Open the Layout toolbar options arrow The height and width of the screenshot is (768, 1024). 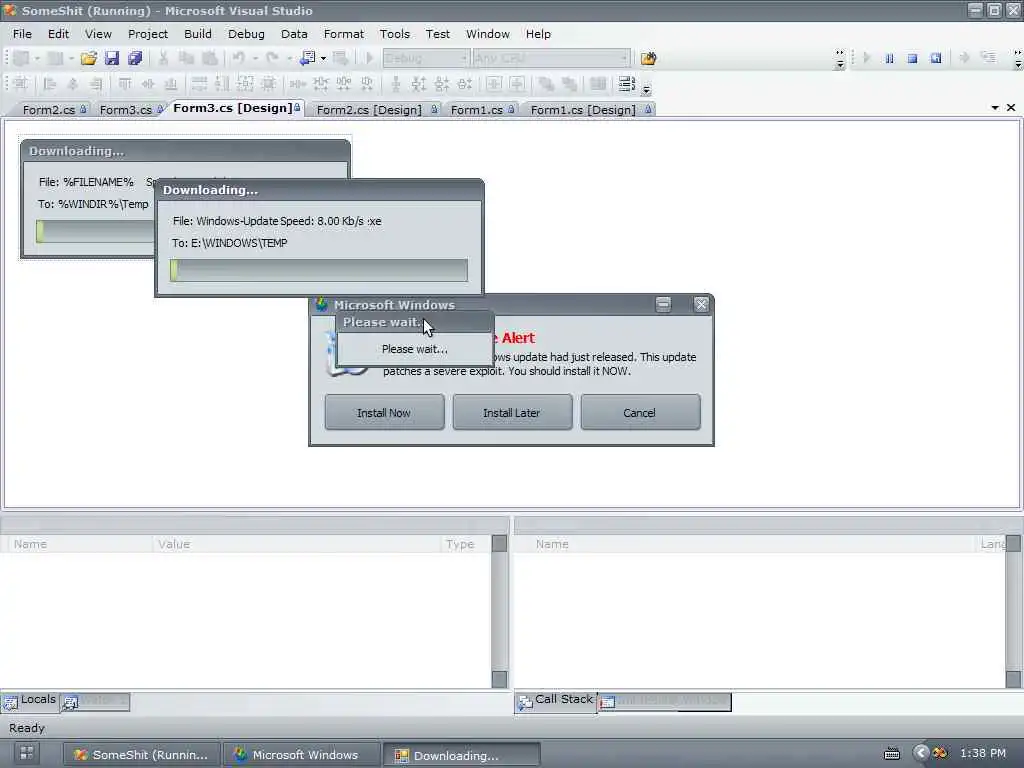click(647, 89)
